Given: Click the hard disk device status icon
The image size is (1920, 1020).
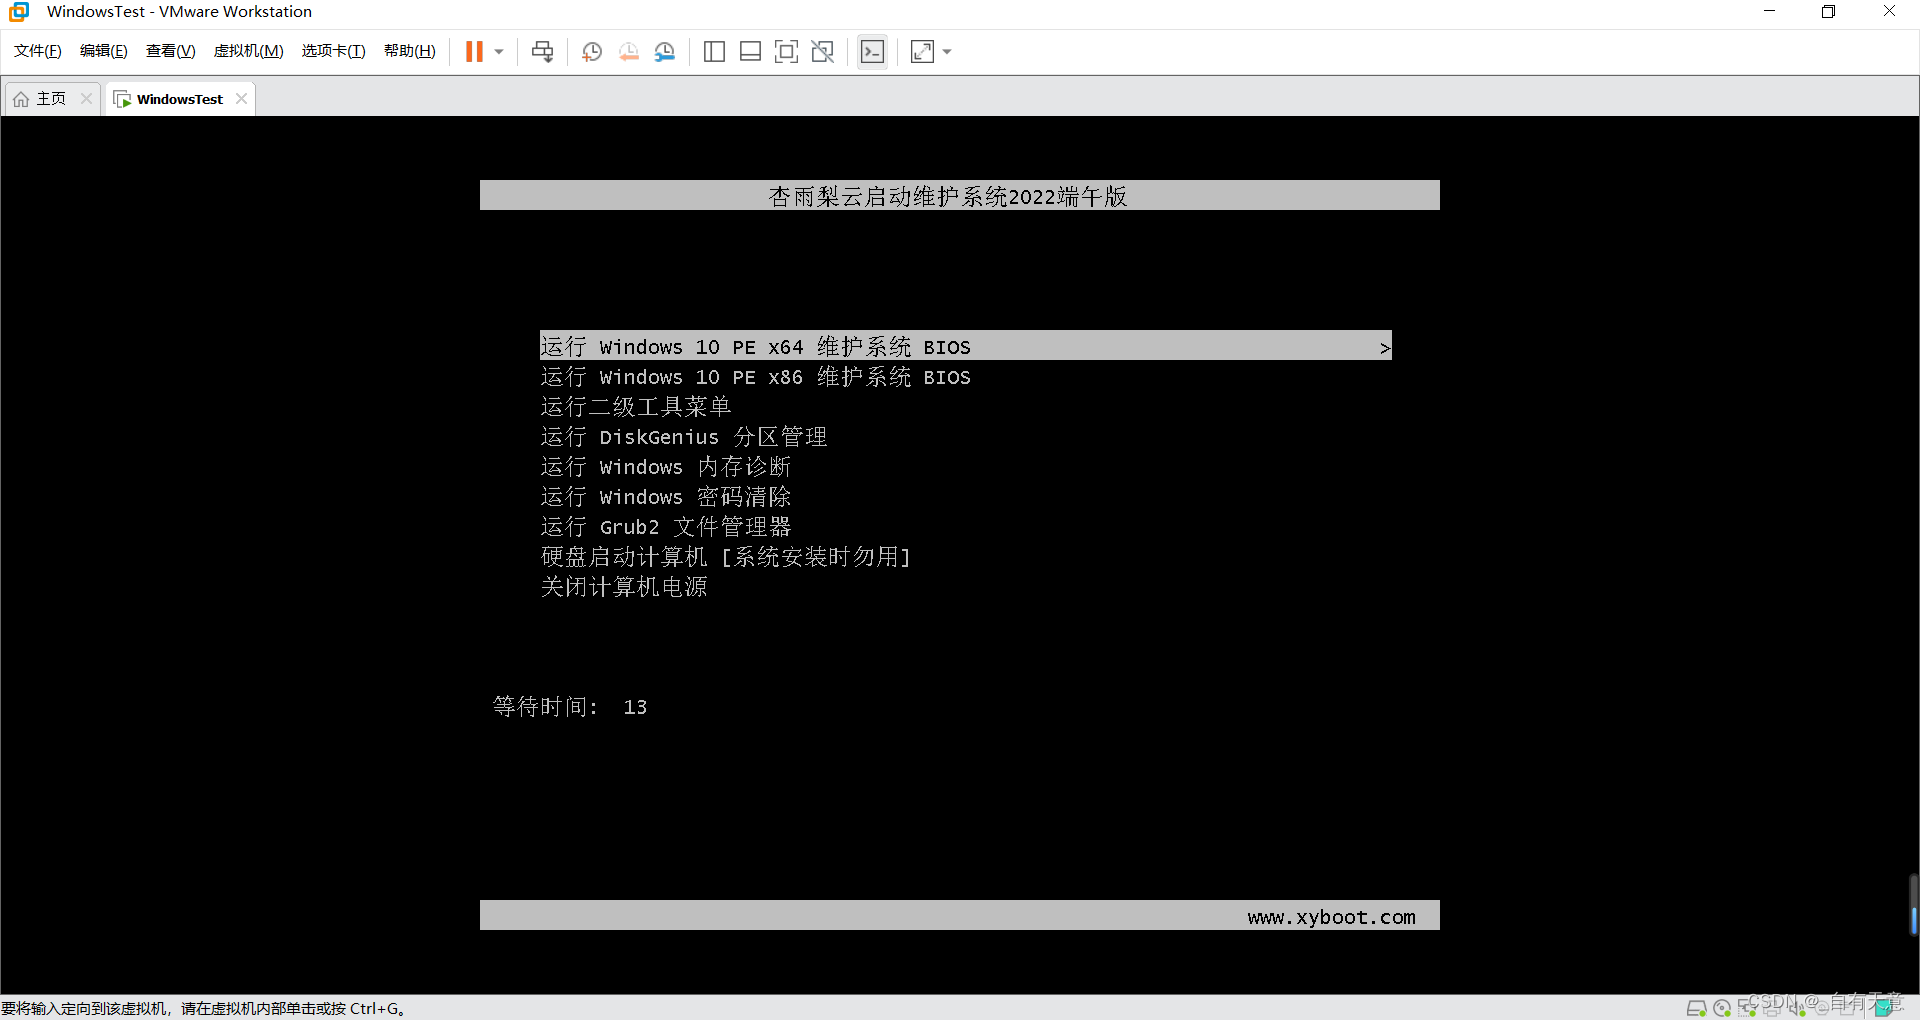Looking at the screenshot, I should pyautogui.click(x=1697, y=1008).
